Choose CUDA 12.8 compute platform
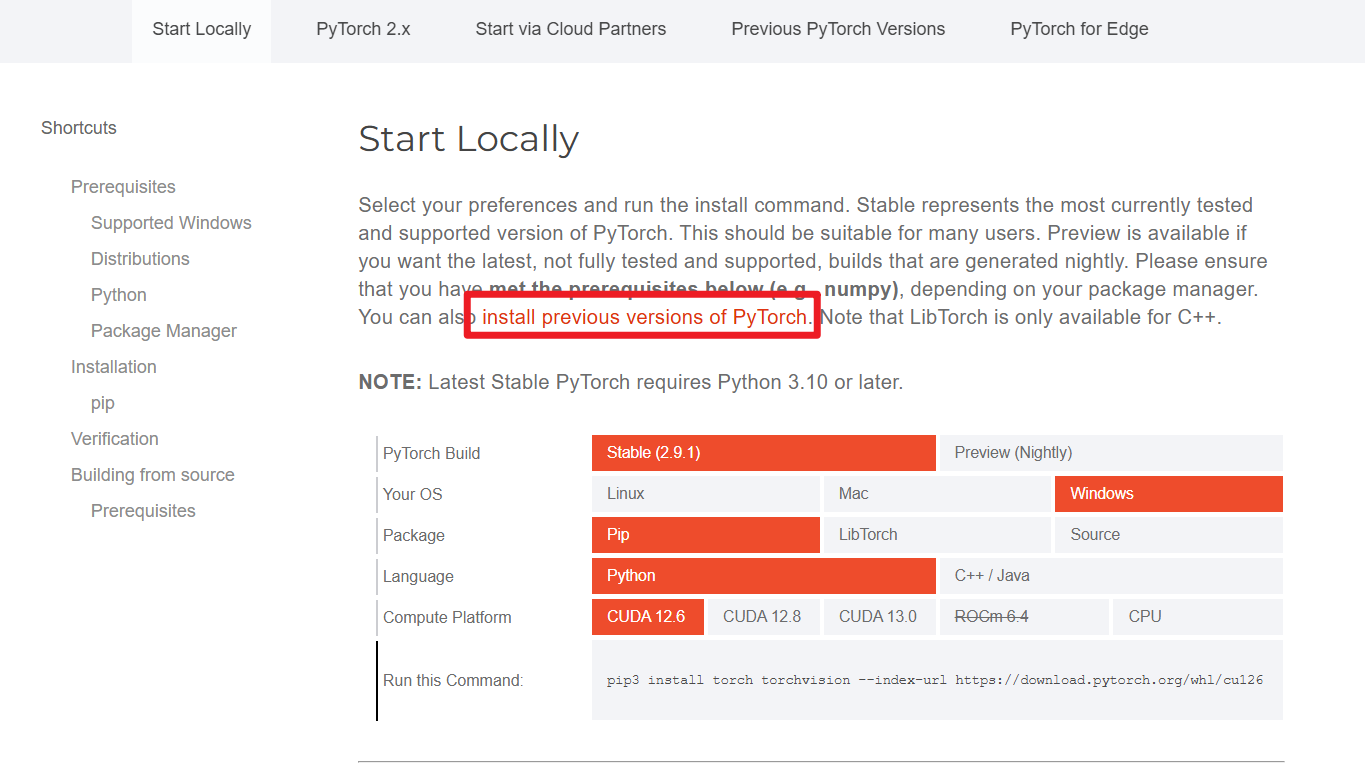The height and width of the screenshot is (765, 1365). click(764, 617)
